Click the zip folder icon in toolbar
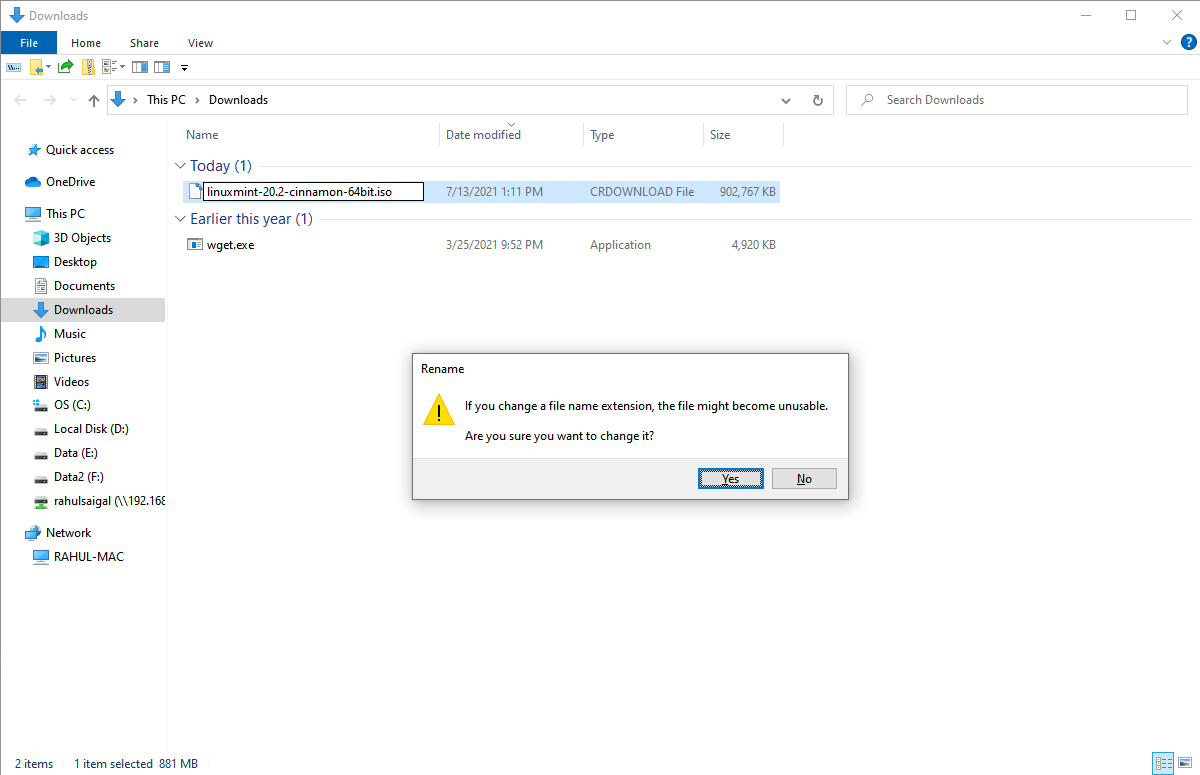Image resolution: width=1200 pixels, height=775 pixels. tap(88, 67)
